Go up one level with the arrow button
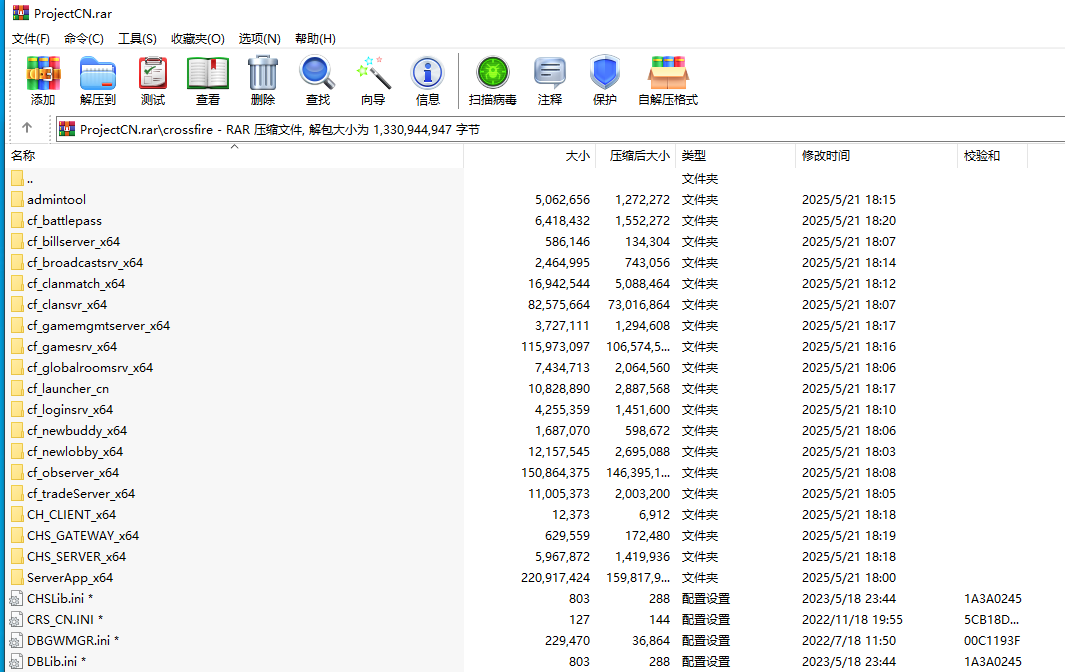 click(x=27, y=127)
